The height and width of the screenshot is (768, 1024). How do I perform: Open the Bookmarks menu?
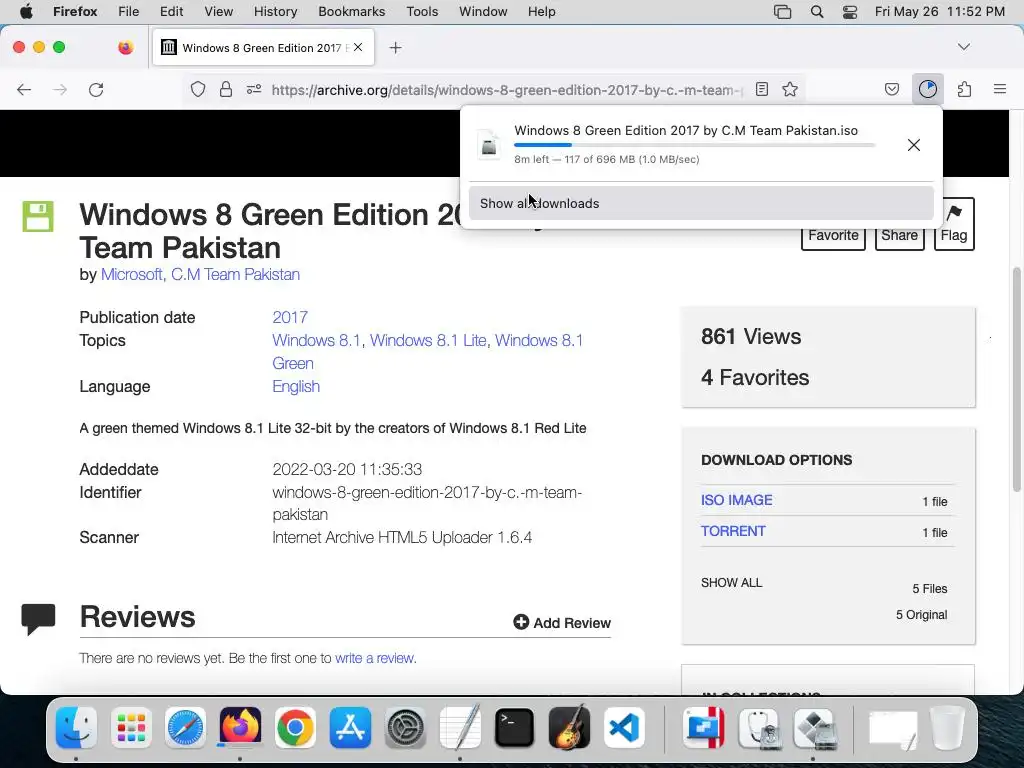point(351,12)
